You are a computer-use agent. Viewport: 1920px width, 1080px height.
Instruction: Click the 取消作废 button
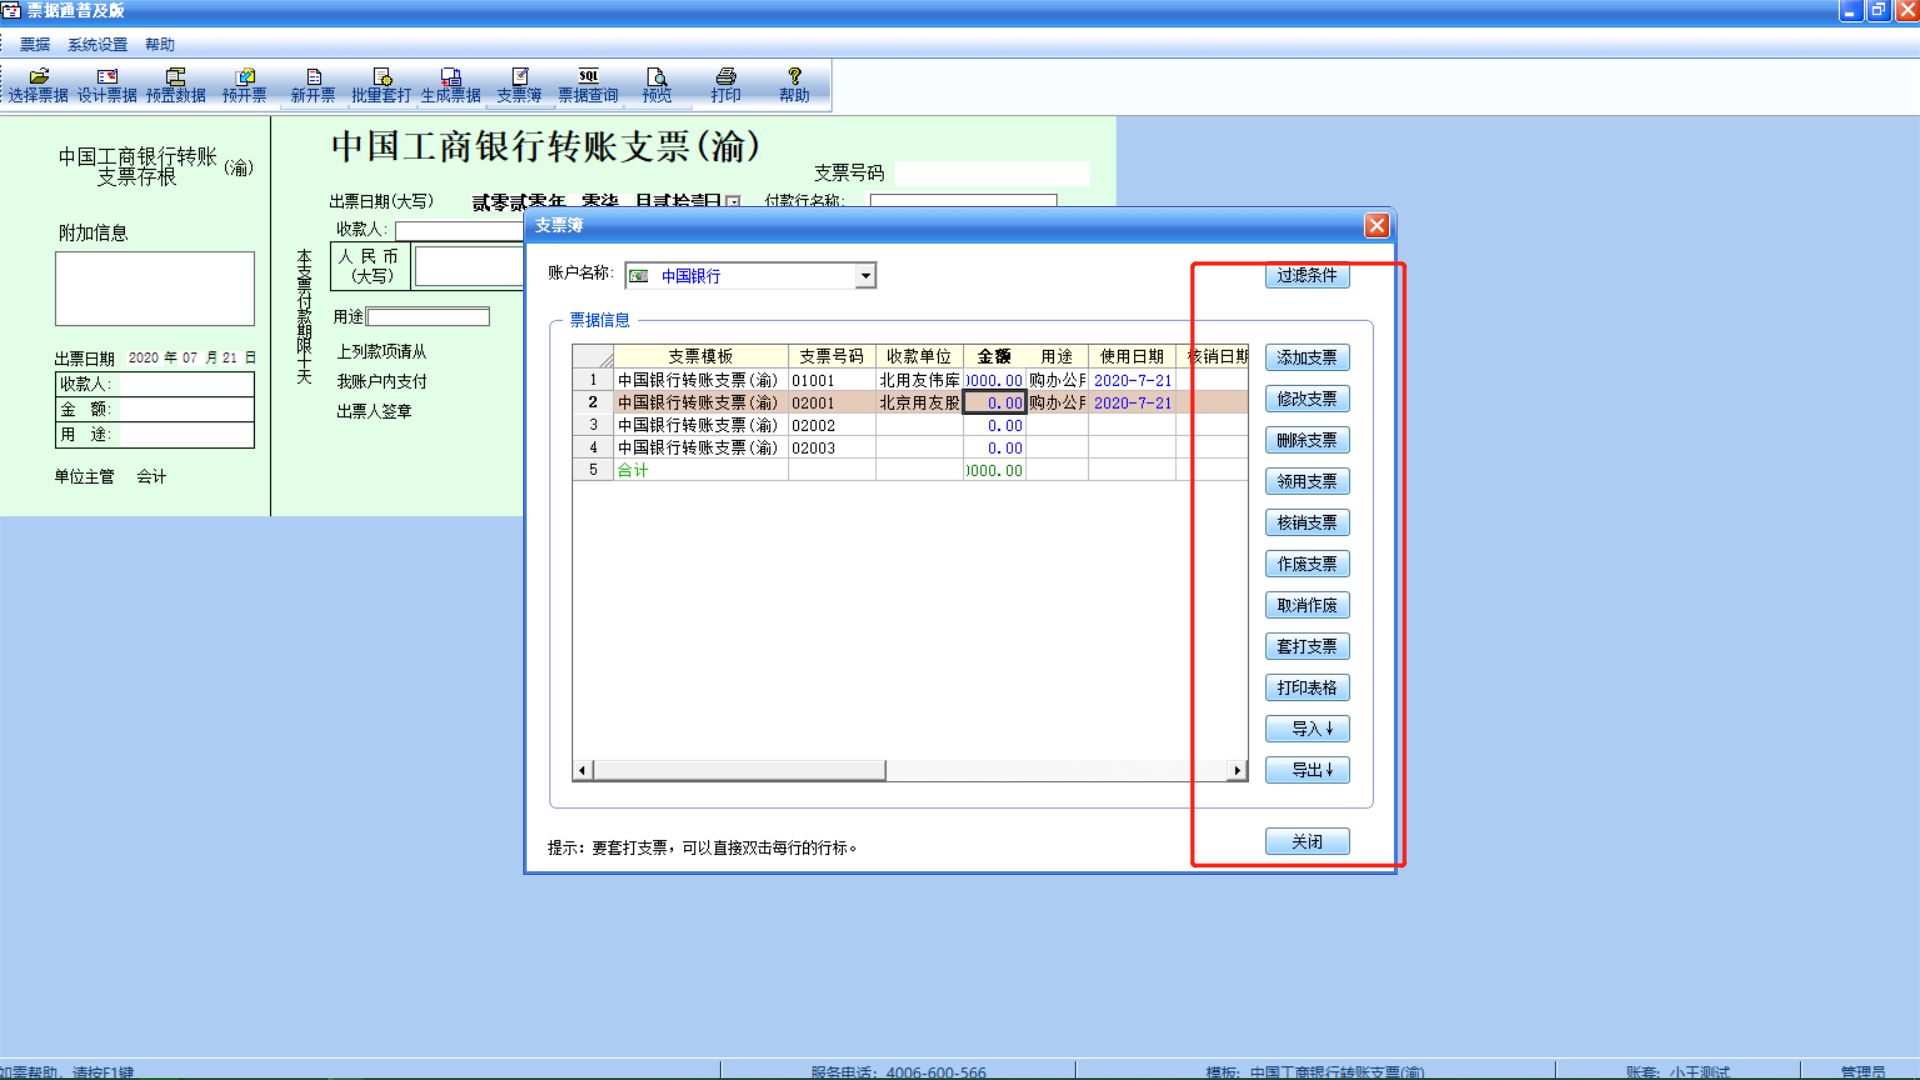click(1307, 605)
